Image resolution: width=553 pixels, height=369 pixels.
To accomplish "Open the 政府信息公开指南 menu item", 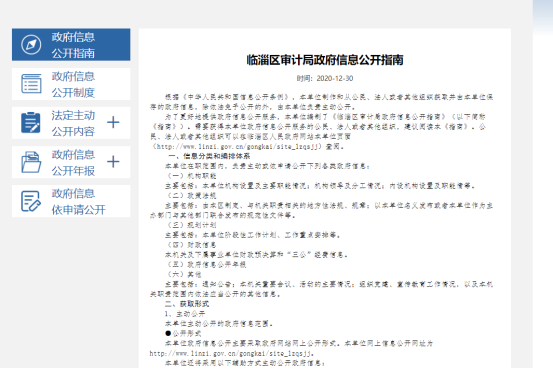I will tap(71, 45).
